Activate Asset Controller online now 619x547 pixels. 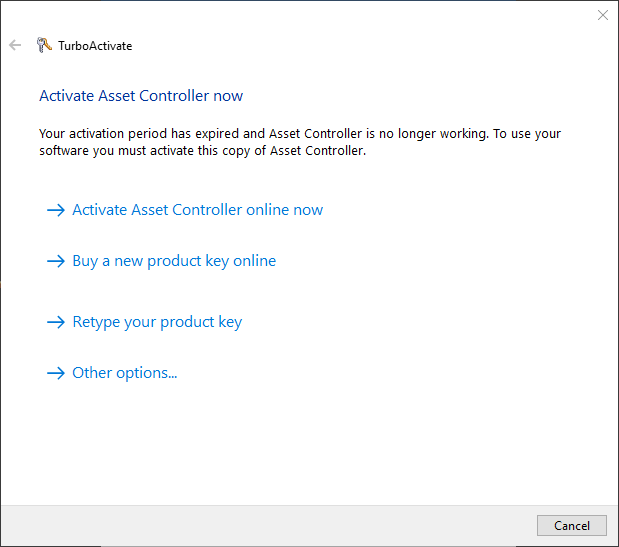197,210
